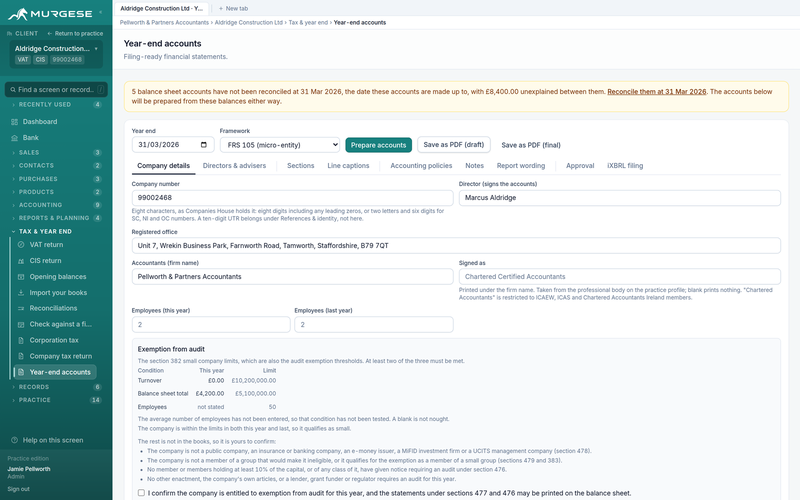Switch to the Line captions tab
Image resolution: width=800 pixels, height=500 pixels.
(348, 166)
